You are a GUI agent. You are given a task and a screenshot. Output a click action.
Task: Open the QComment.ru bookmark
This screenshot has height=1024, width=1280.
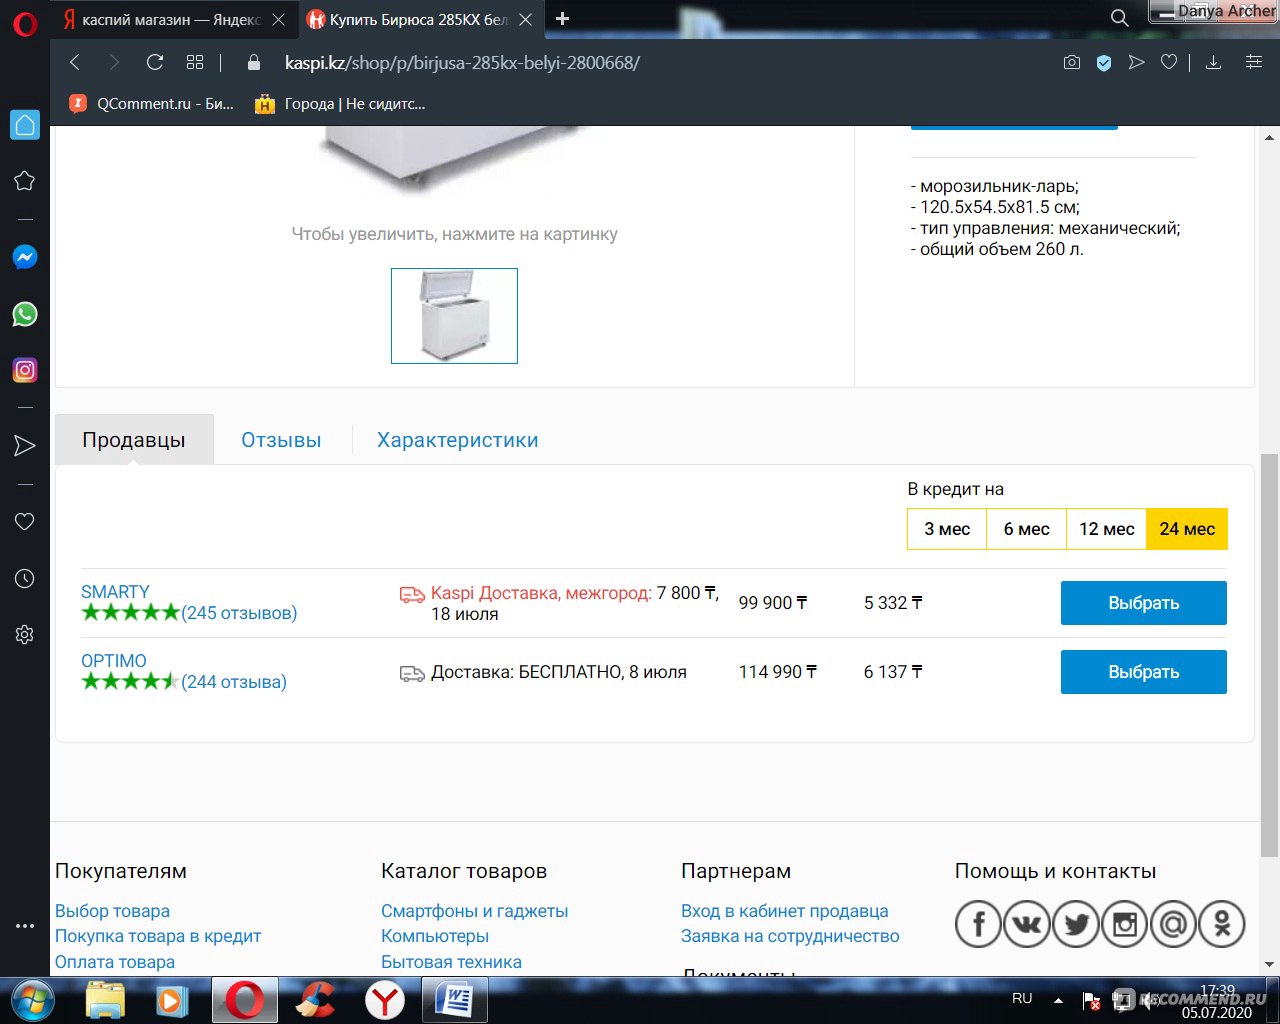pos(151,103)
